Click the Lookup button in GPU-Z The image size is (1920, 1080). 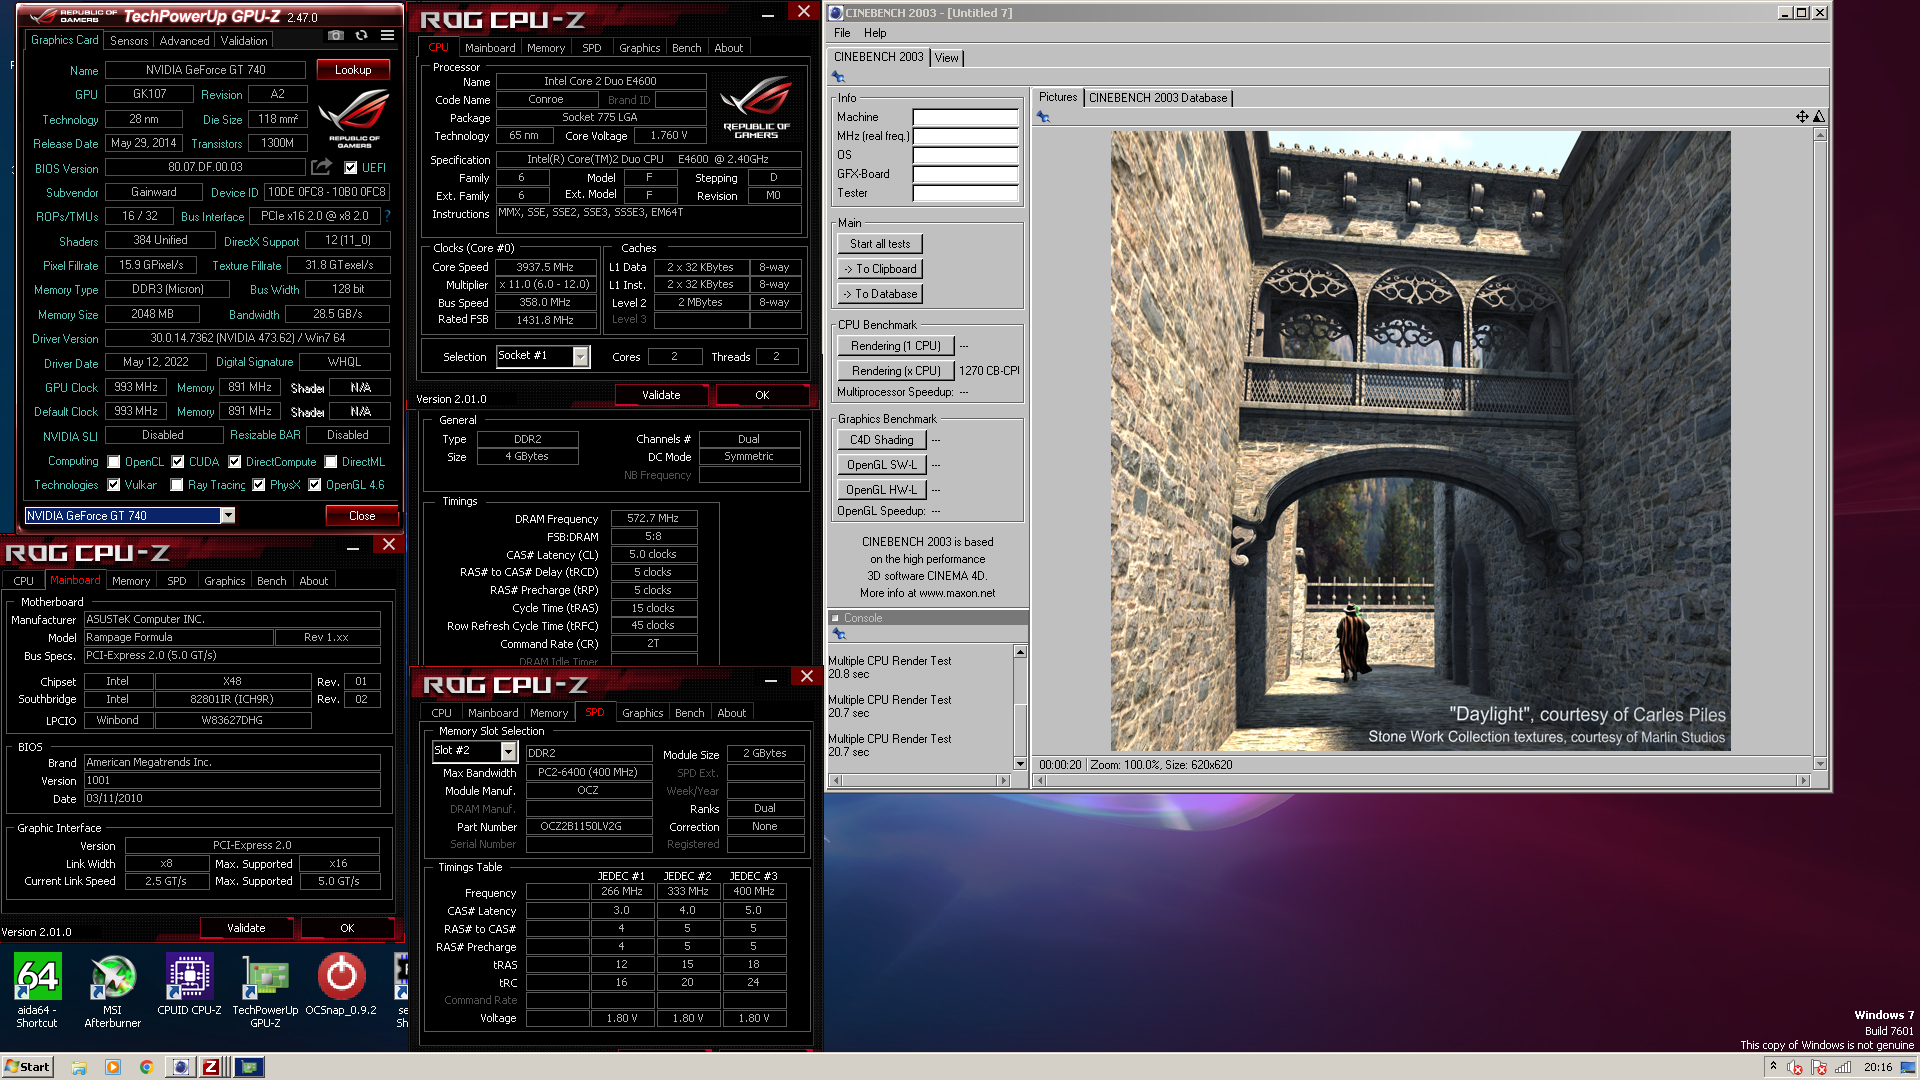353,70
